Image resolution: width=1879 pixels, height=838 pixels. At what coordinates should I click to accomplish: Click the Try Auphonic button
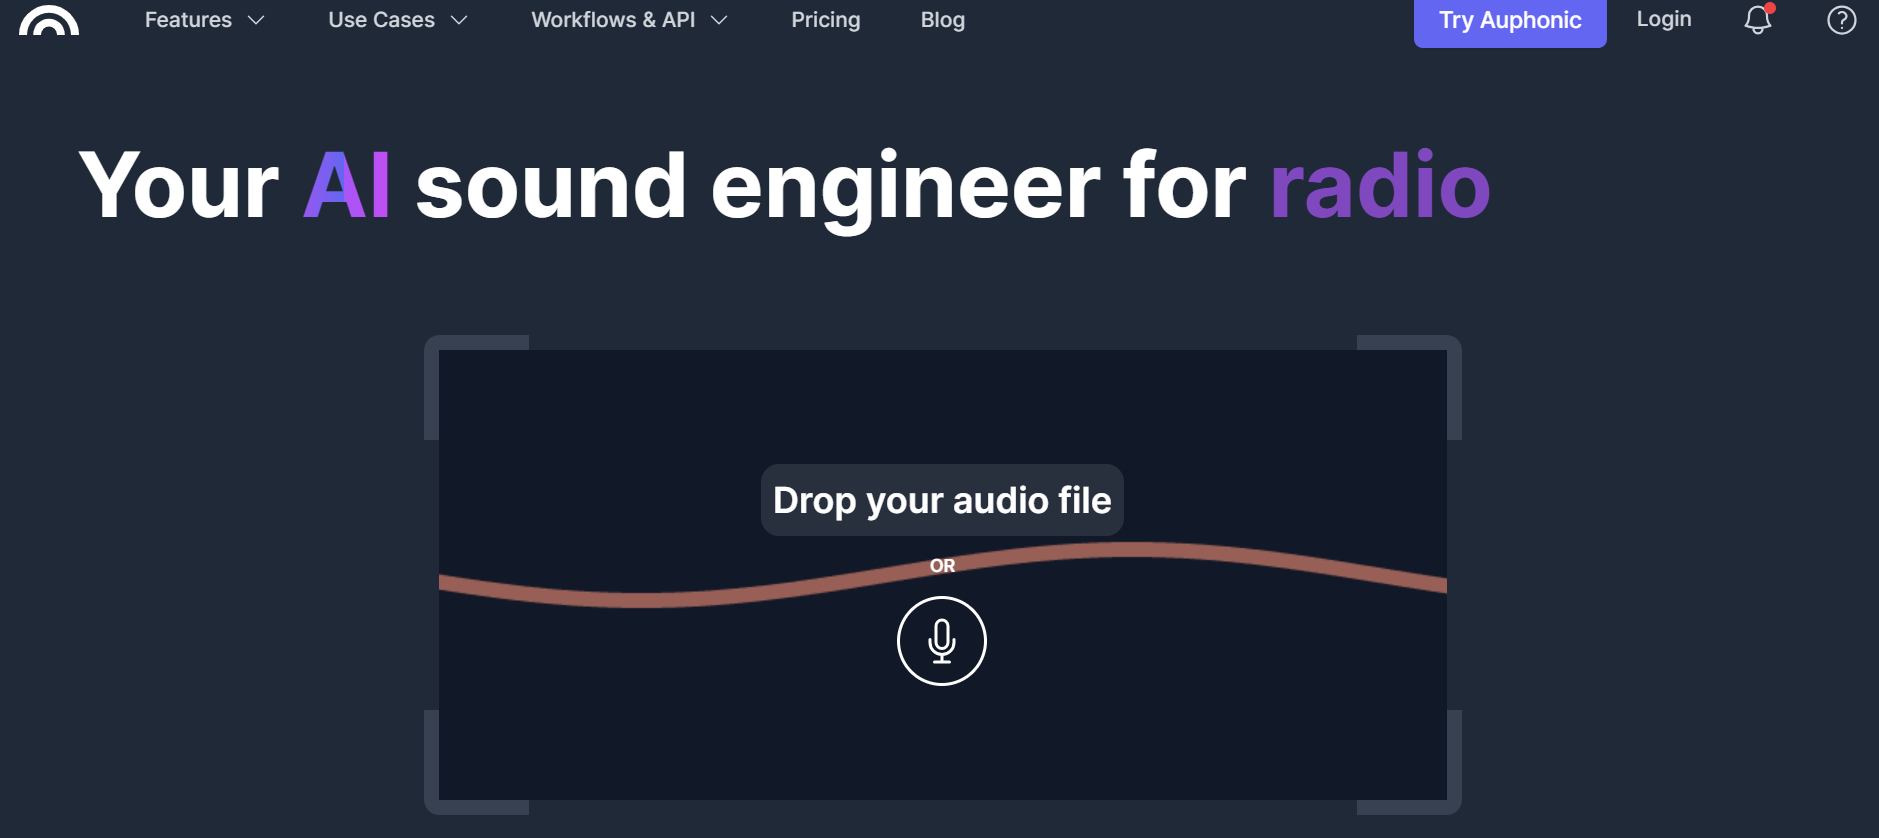[1510, 21]
